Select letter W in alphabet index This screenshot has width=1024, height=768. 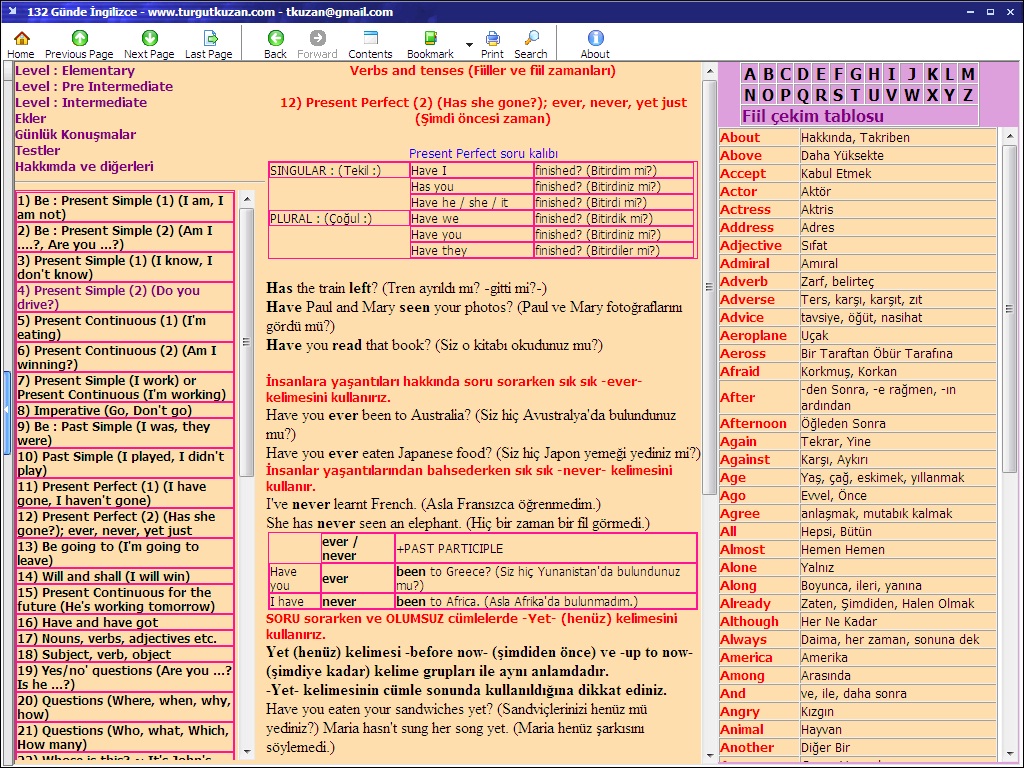coord(912,95)
